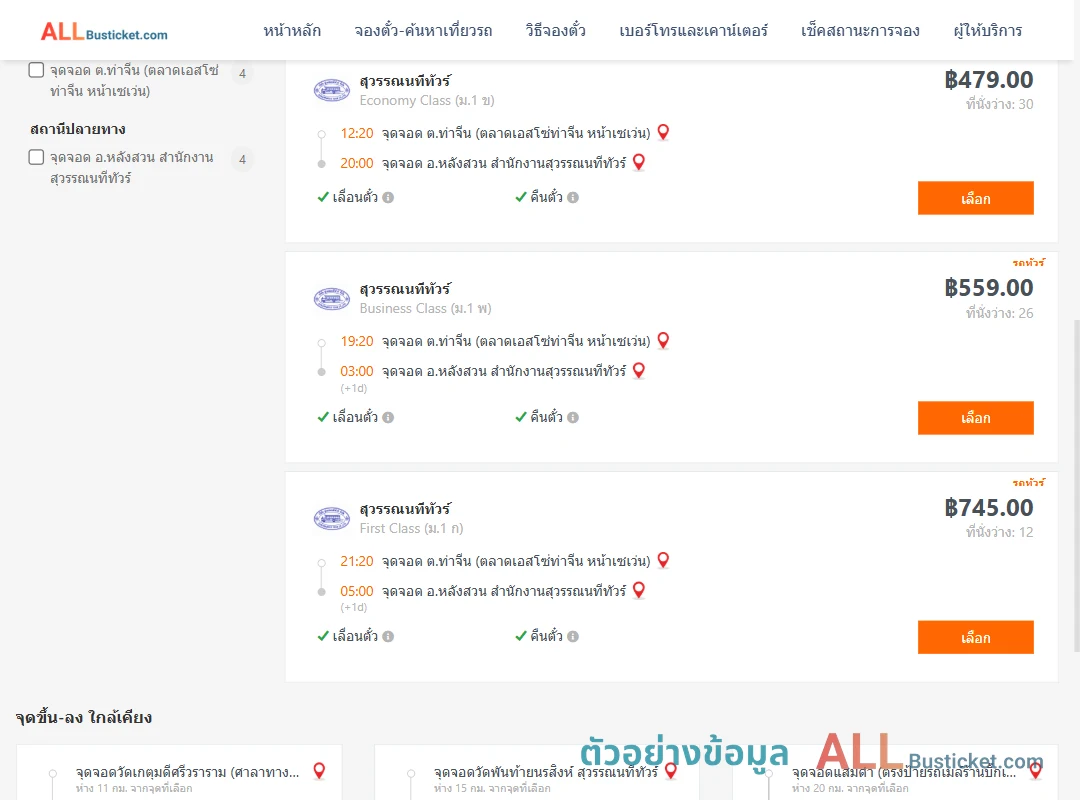Viewport: 1080px width, 800px height.
Task: Click the รถทัวร์ tag on First Class card
Action: point(1028,482)
